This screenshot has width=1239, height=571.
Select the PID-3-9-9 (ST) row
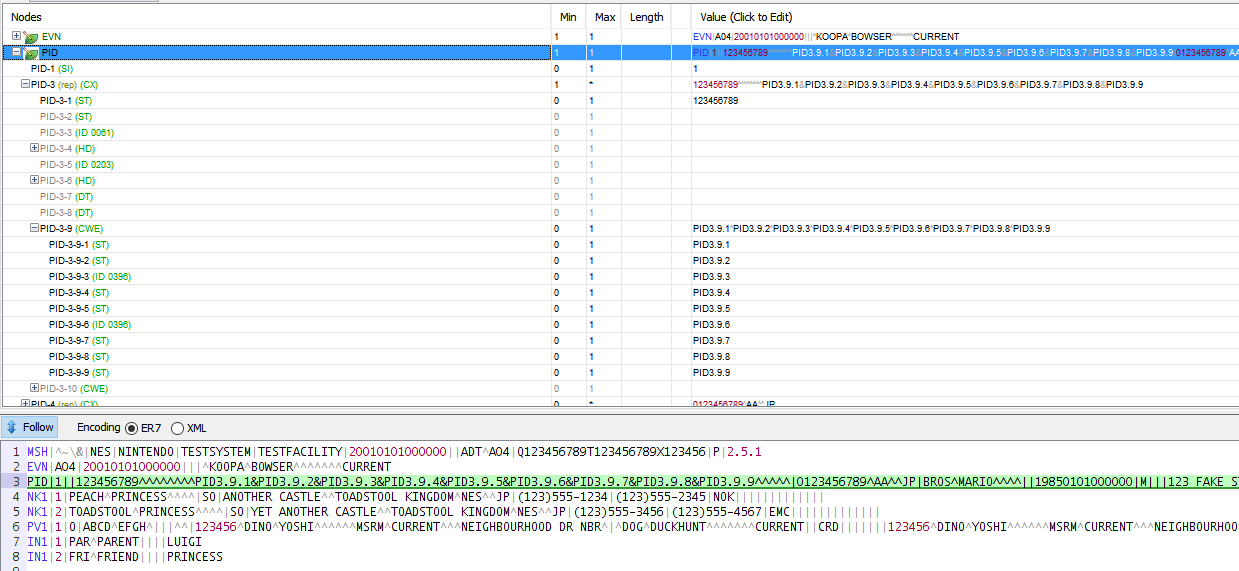click(275, 373)
